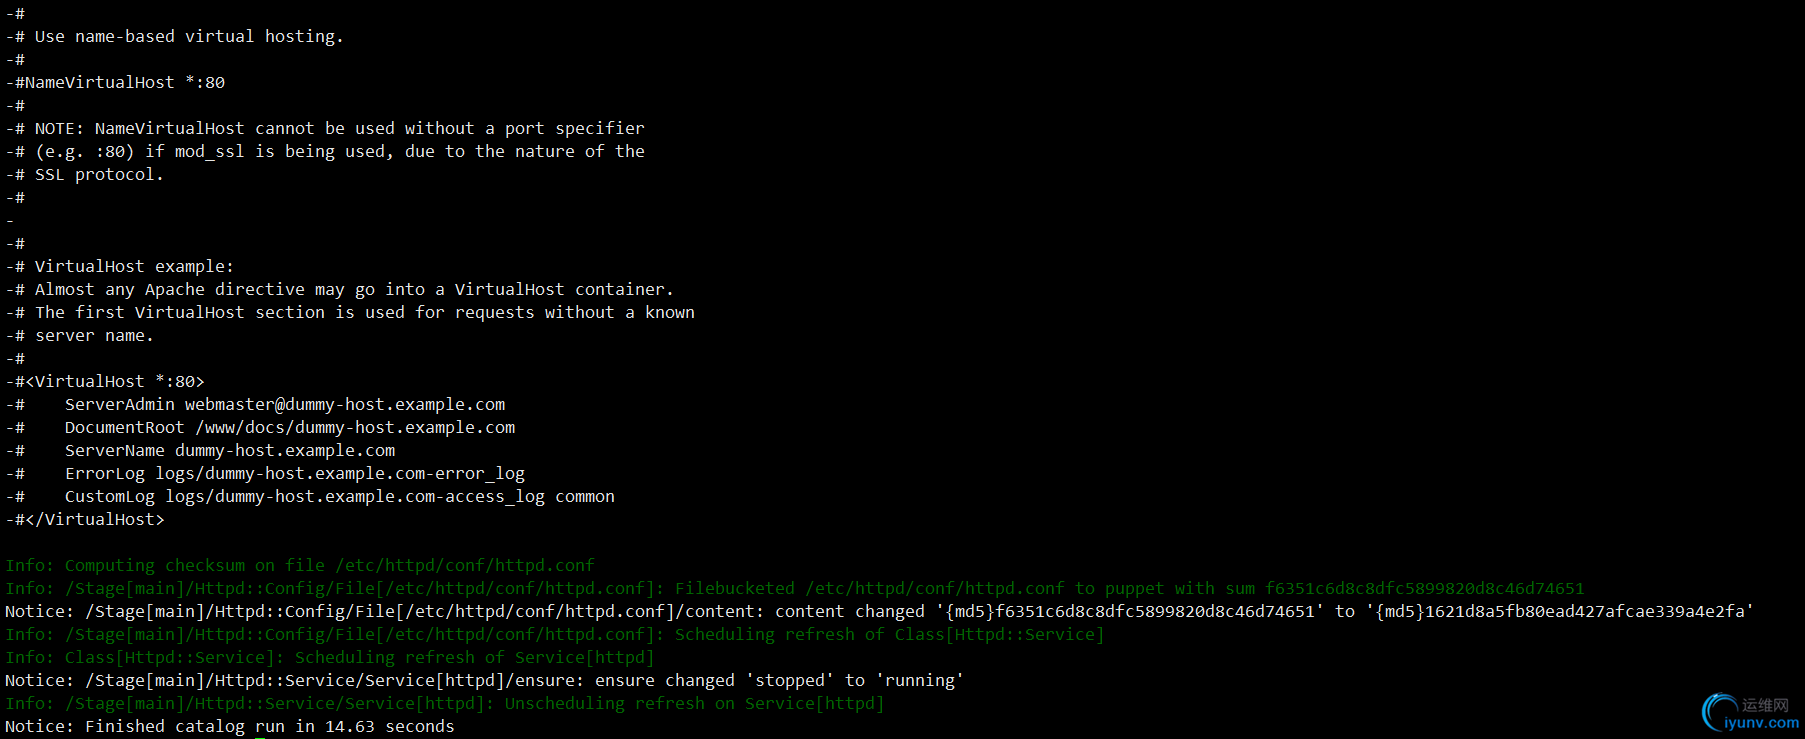This screenshot has width=1805, height=739.
Task: Click "Computing checksum on file" info line
Action: (x=300, y=566)
